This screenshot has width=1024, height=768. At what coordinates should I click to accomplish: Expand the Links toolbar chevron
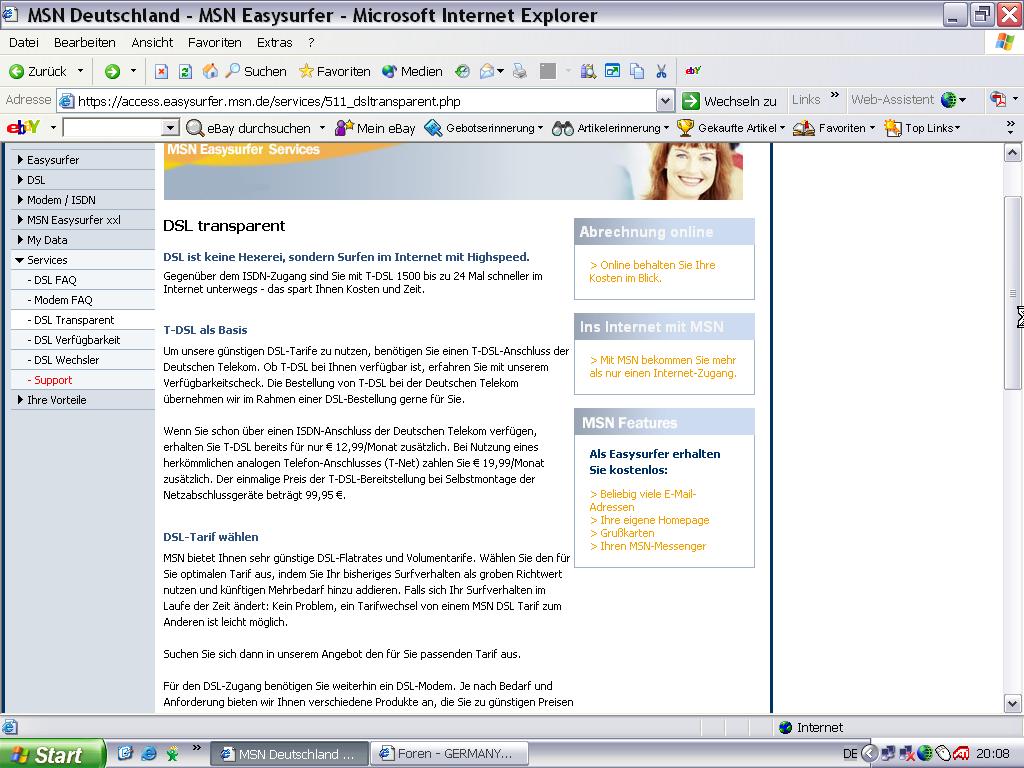coord(835,96)
